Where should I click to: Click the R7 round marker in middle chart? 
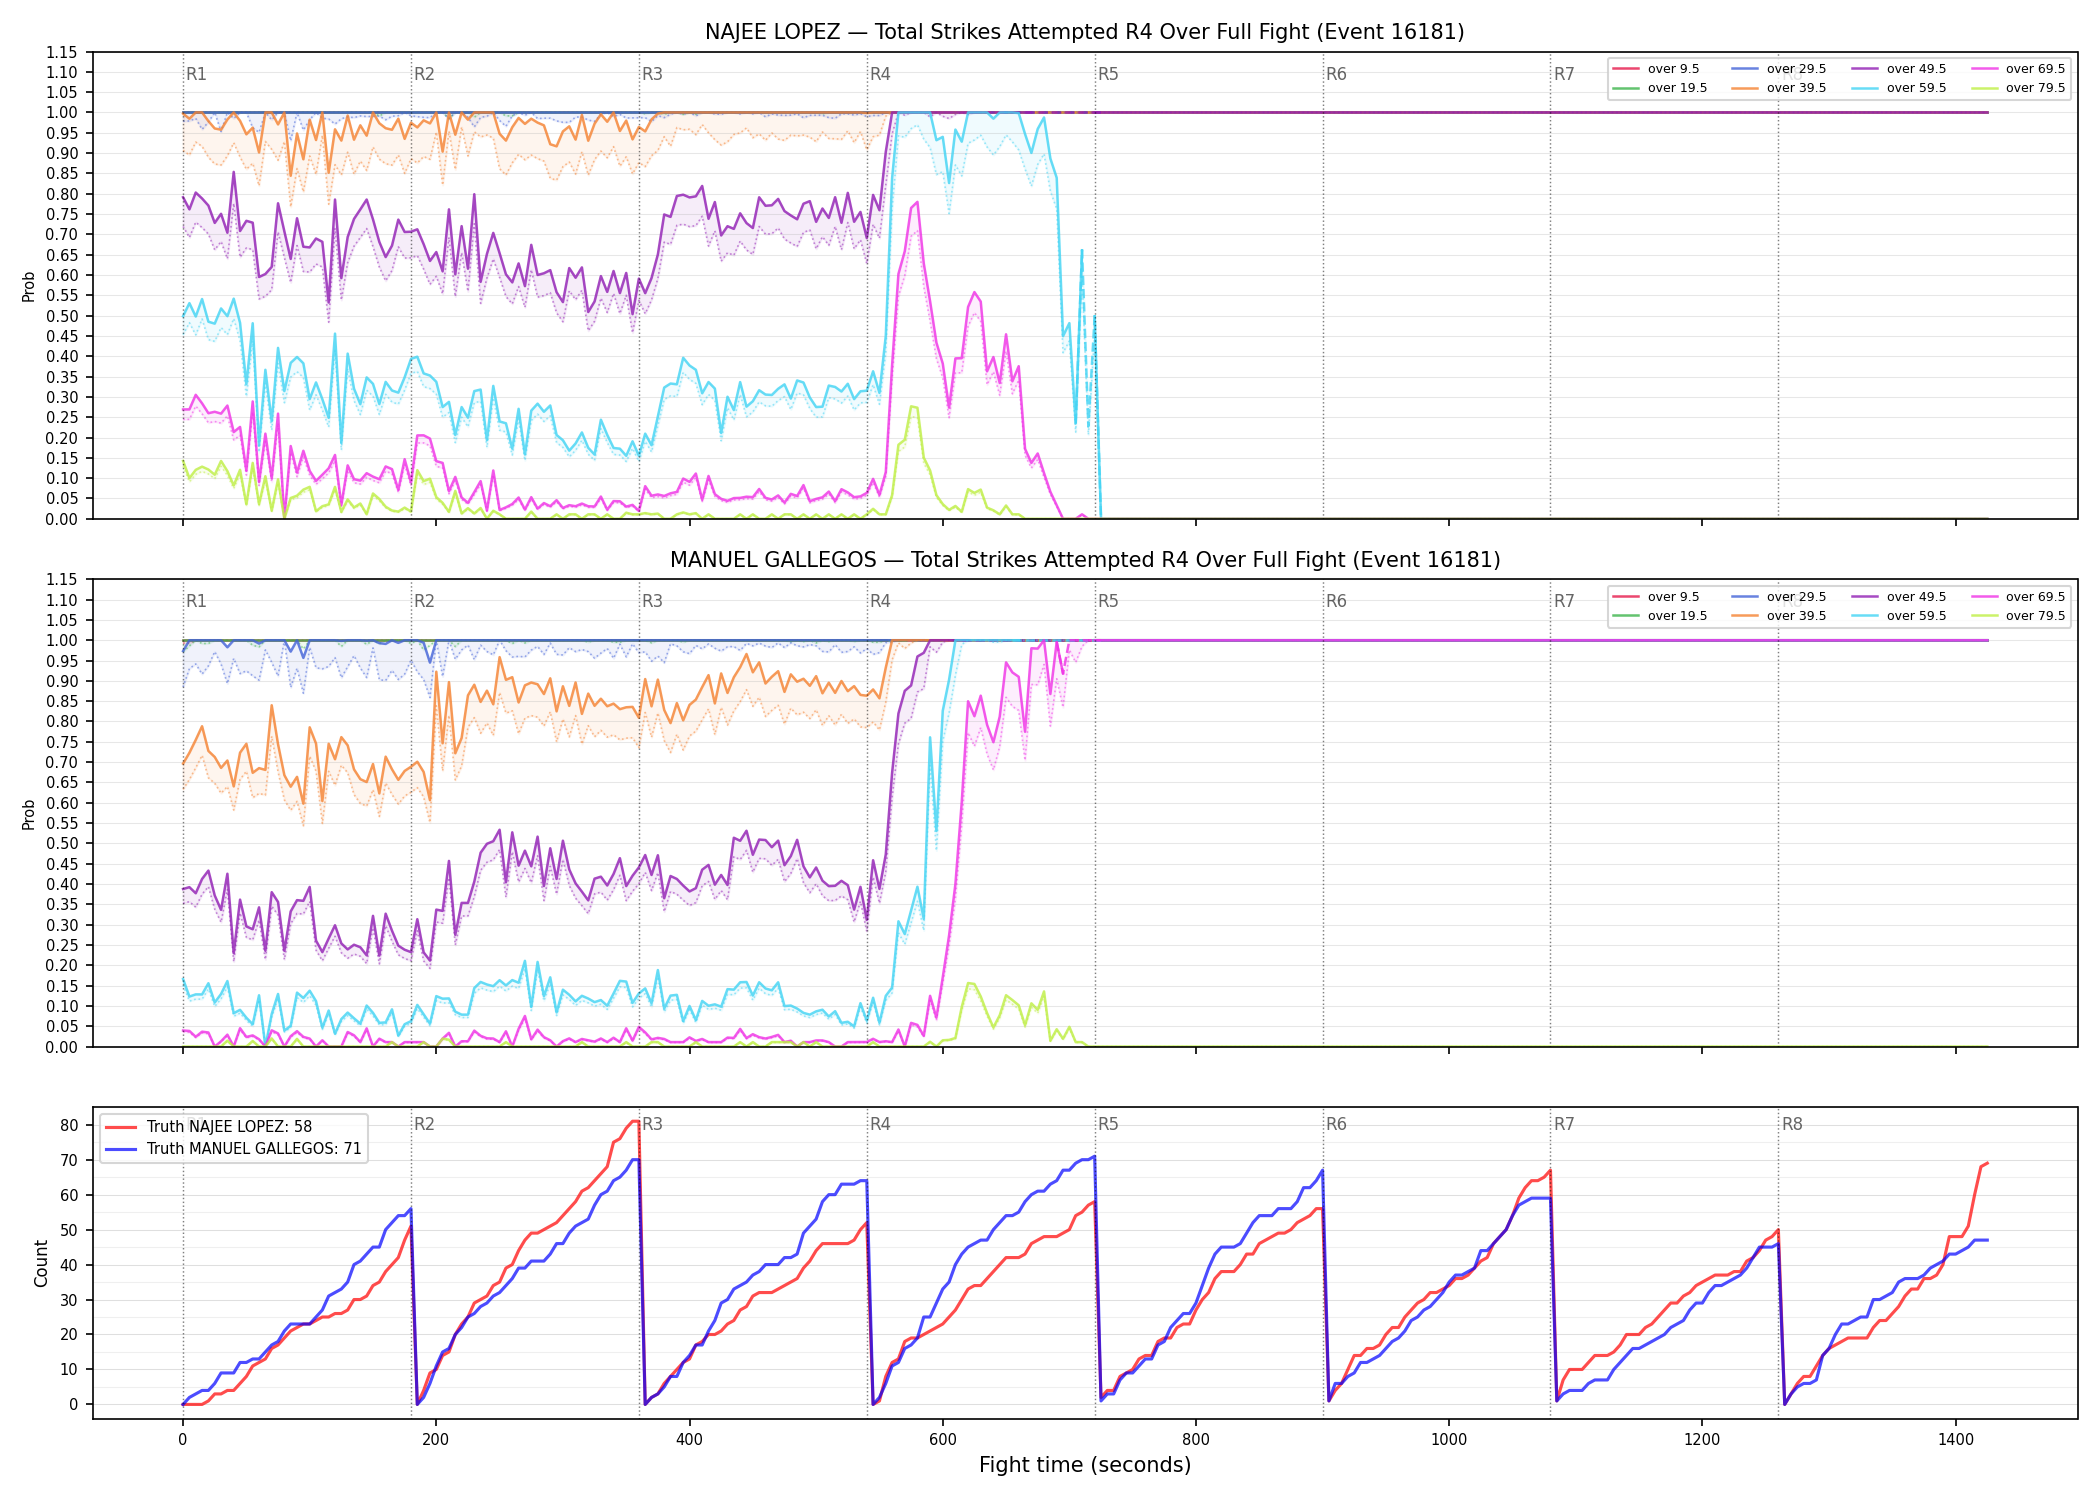pos(1564,601)
